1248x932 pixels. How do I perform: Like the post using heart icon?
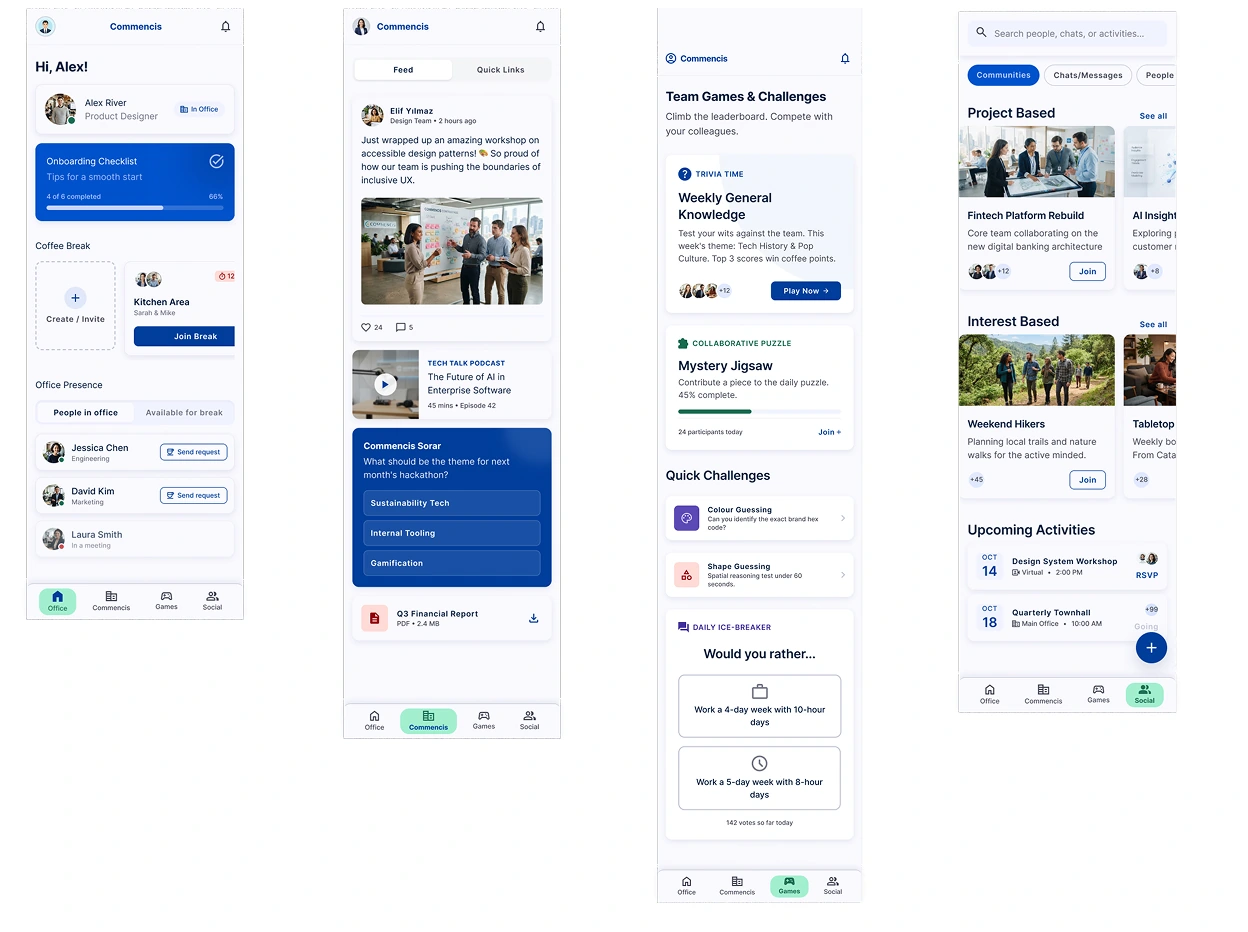click(x=366, y=327)
